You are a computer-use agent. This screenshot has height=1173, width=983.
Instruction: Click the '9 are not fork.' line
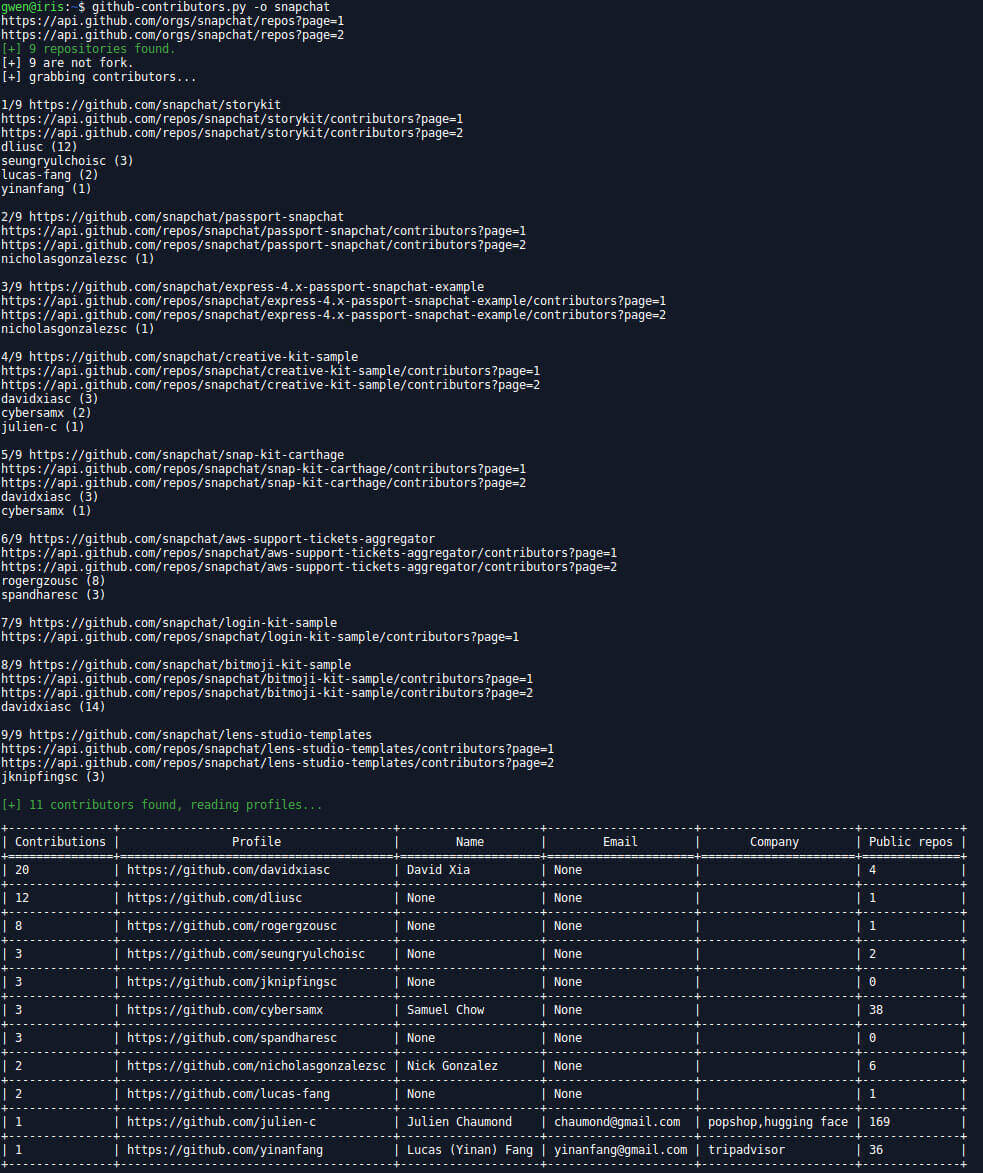pos(67,63)
